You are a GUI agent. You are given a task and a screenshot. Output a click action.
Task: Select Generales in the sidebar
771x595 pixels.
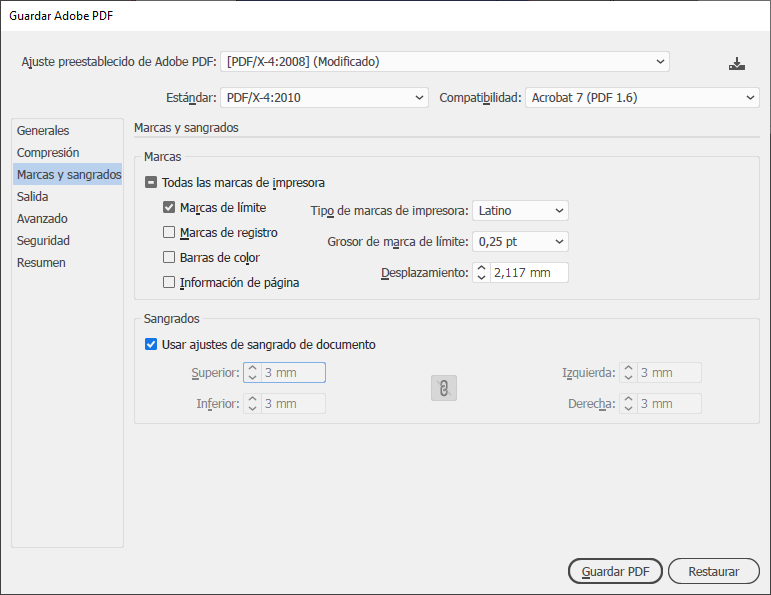pyautogui.click(x=67, y=130)
